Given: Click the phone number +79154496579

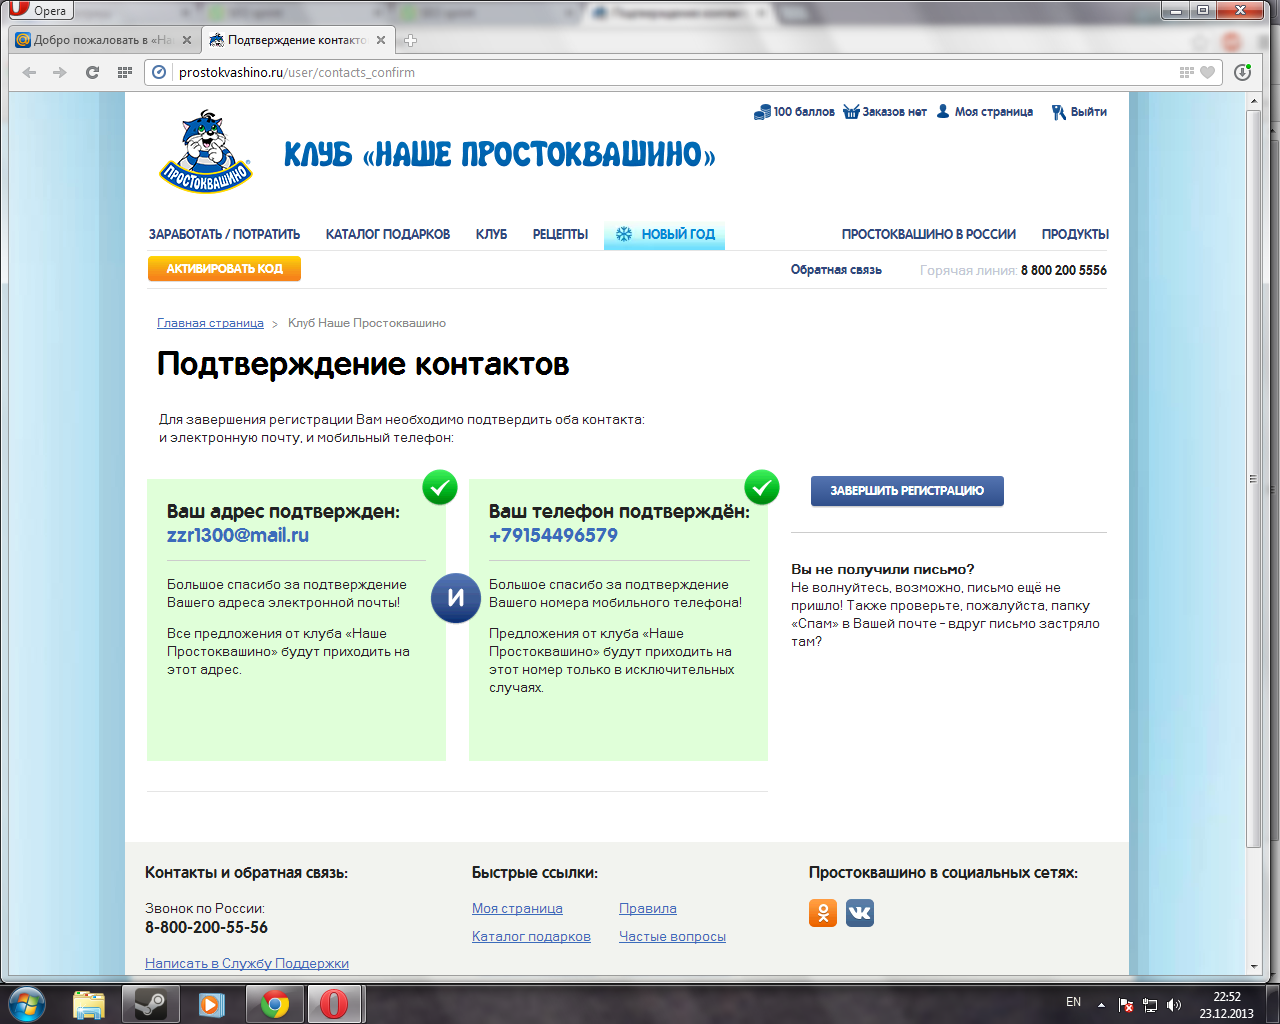Looking at the screenshot, I should (x=553, y=535).
